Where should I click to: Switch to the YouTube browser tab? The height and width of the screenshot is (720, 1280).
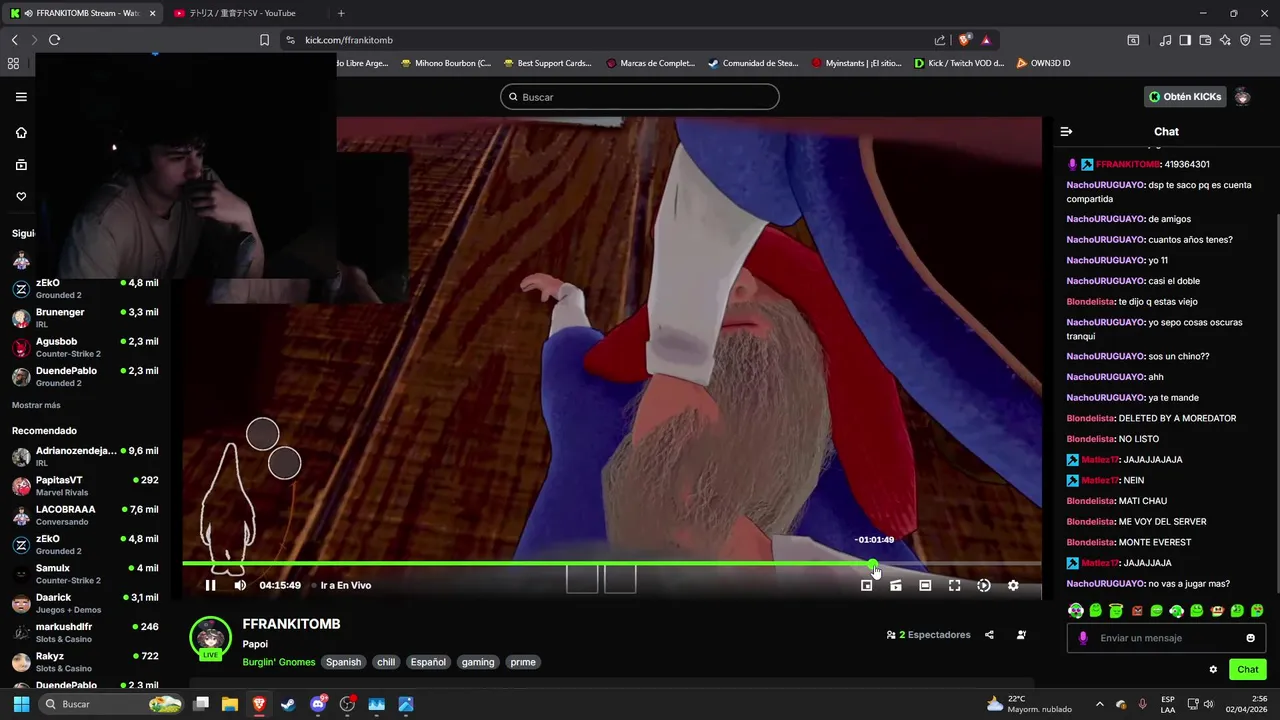[245, 13]
